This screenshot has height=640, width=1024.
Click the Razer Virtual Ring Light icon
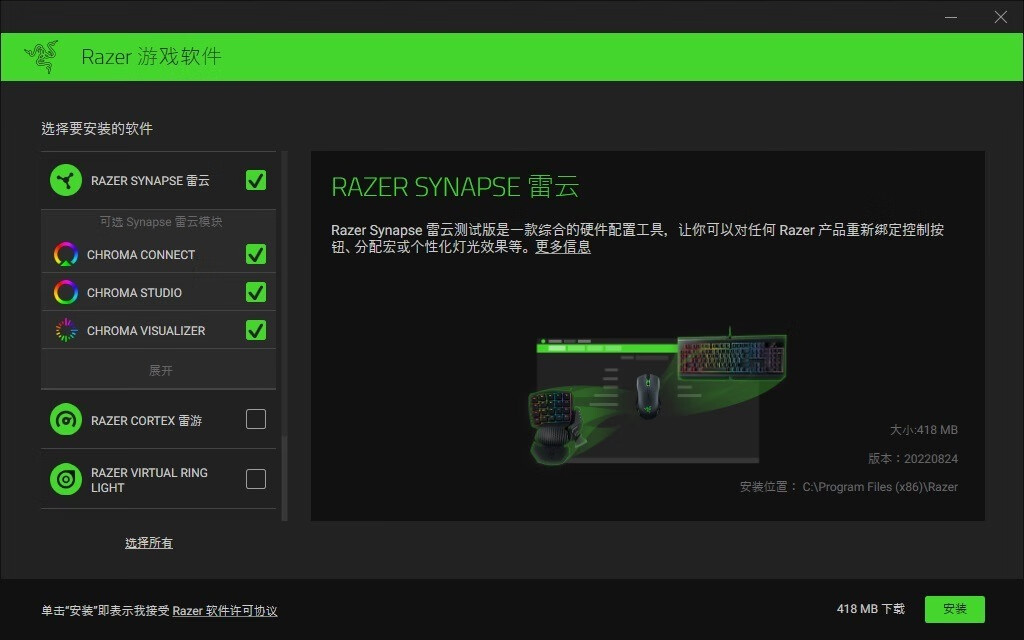[x=65, y=479]
